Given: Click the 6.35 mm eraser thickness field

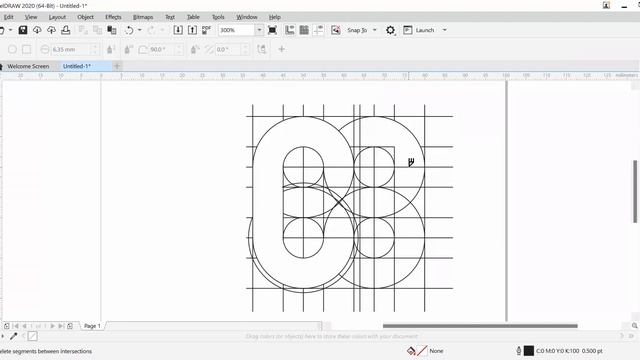Looking at the screenshot, I should [70, 49].
